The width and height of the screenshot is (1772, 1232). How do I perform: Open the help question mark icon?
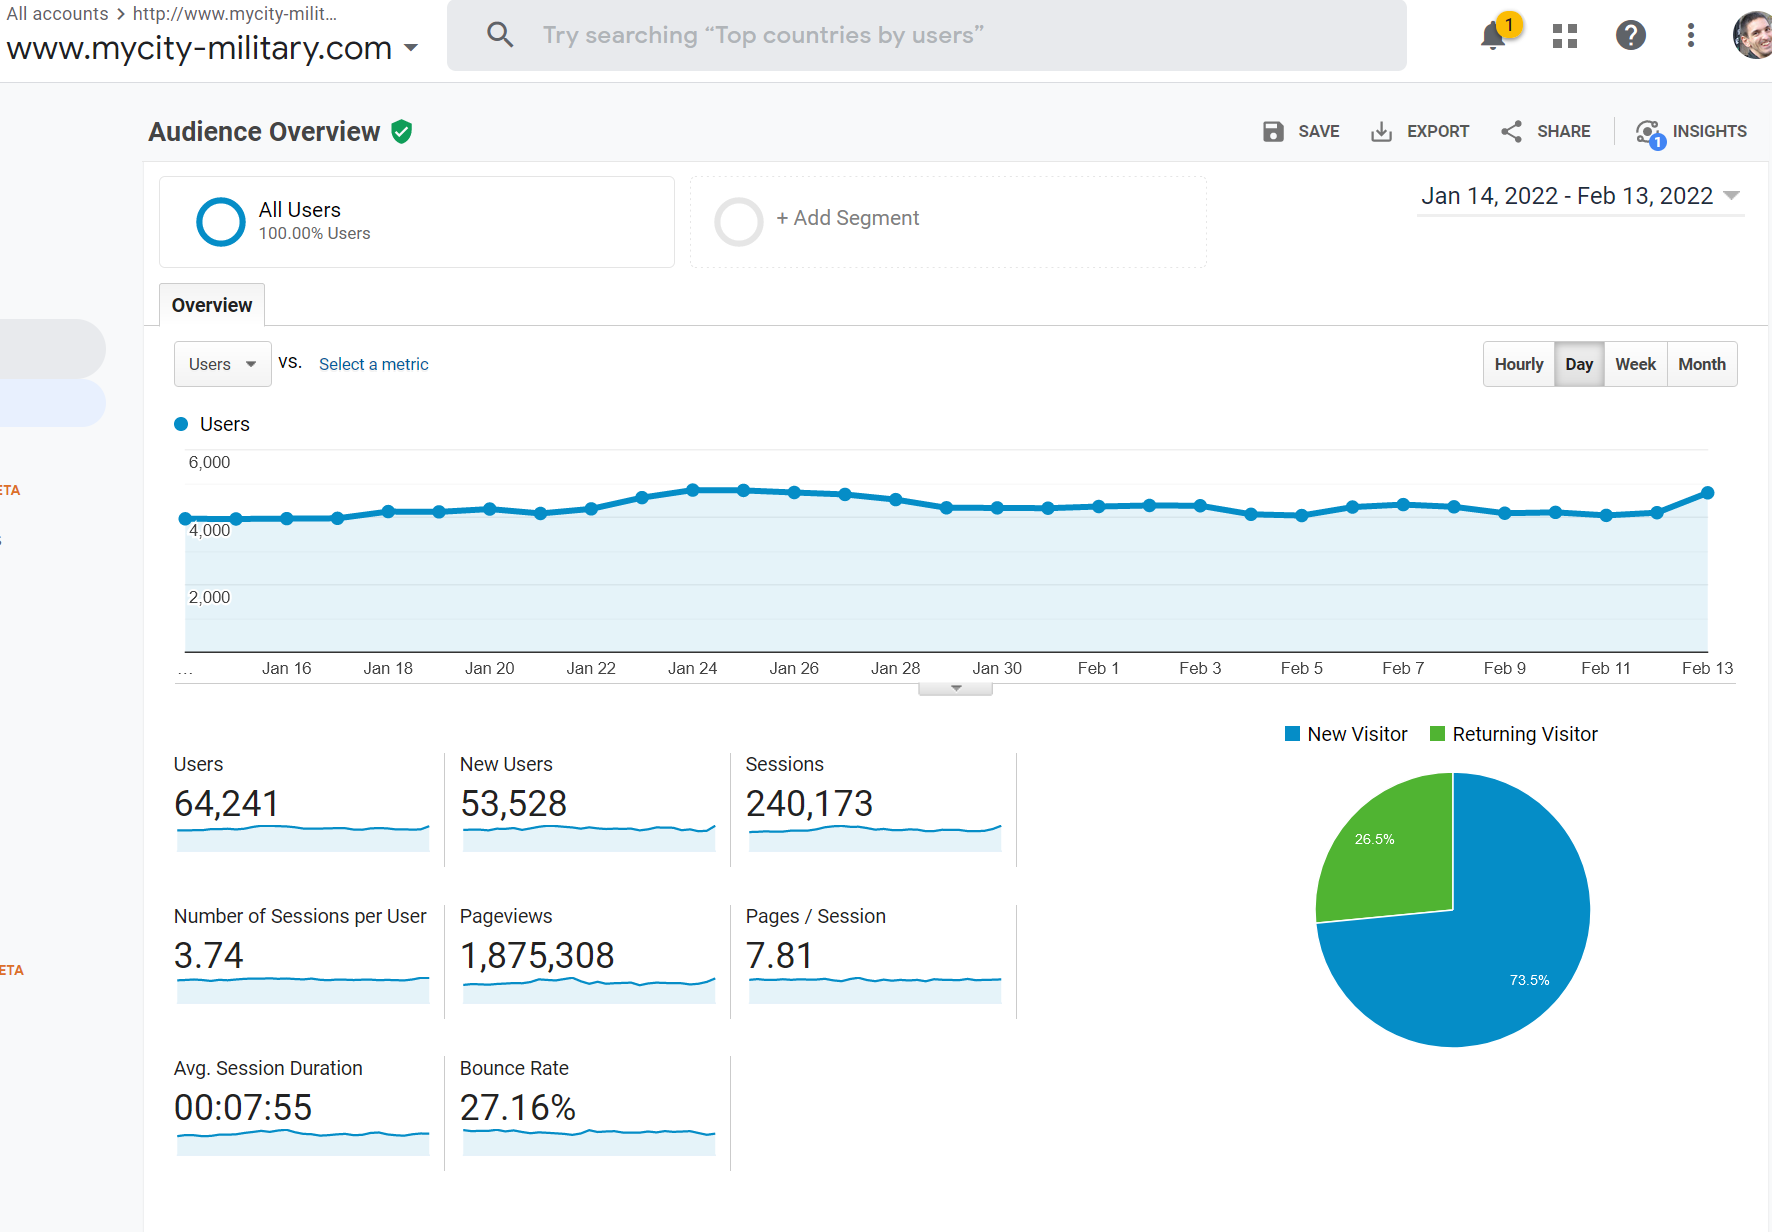pyautogui.click(x=1630, y=36)
